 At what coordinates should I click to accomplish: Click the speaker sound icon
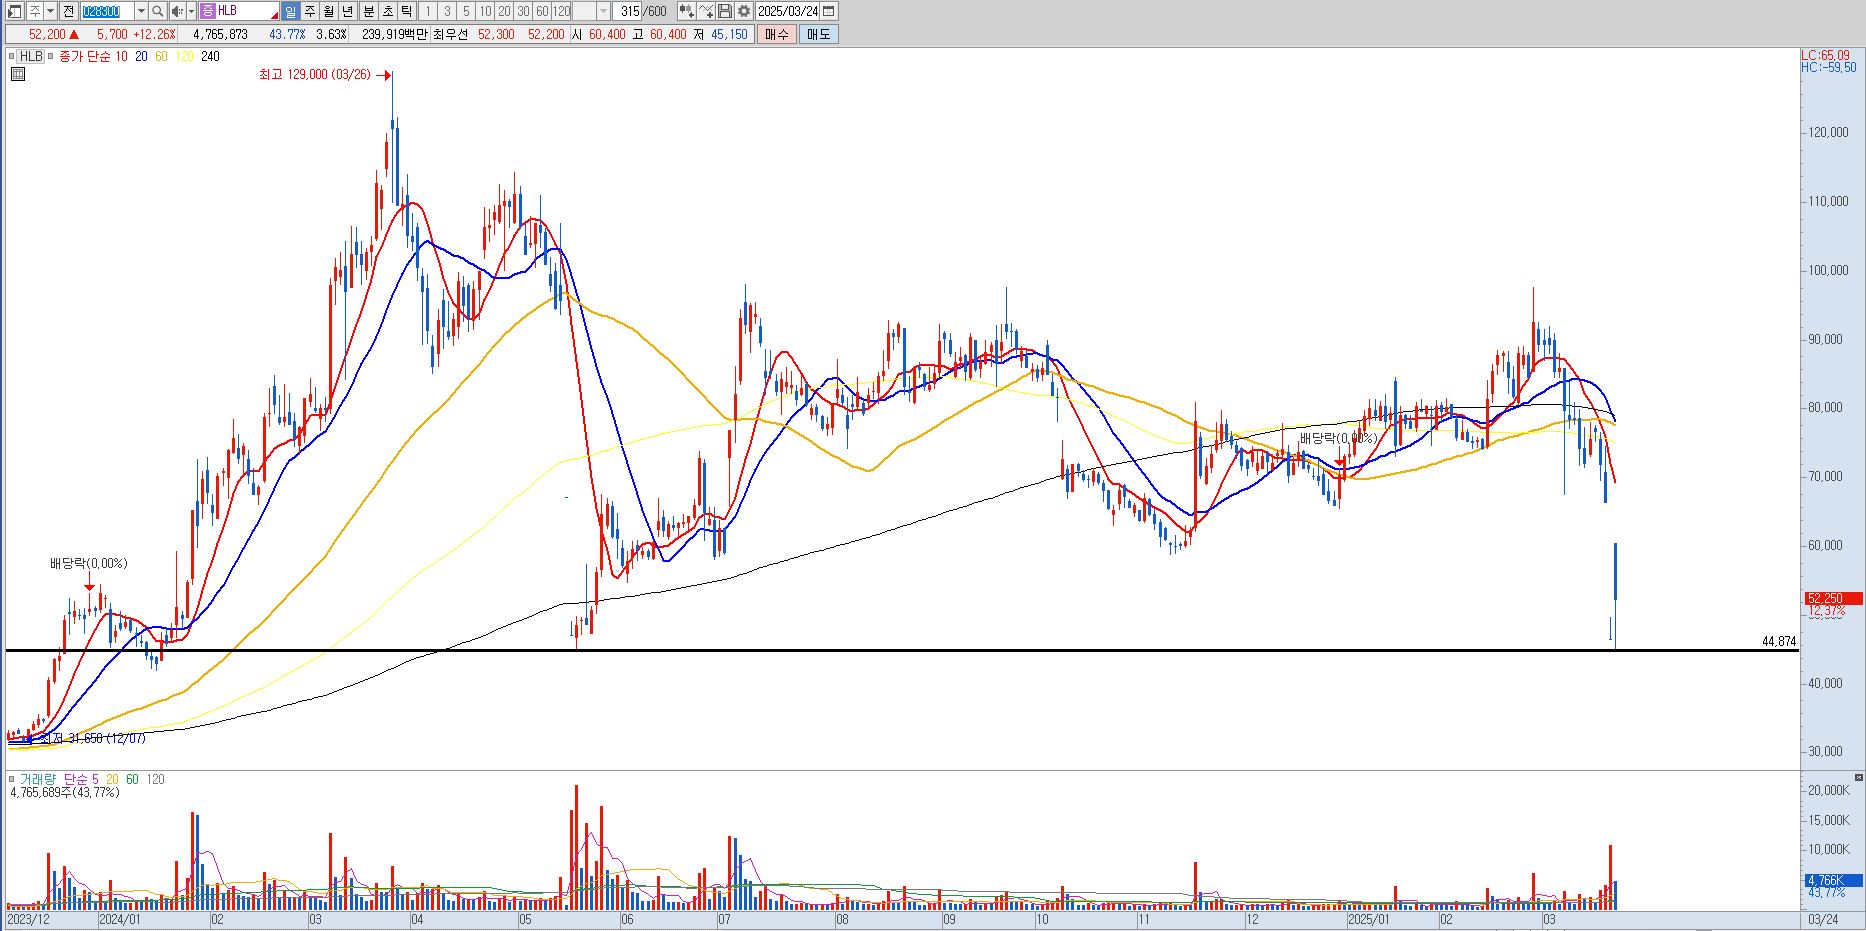click(177, 11)
